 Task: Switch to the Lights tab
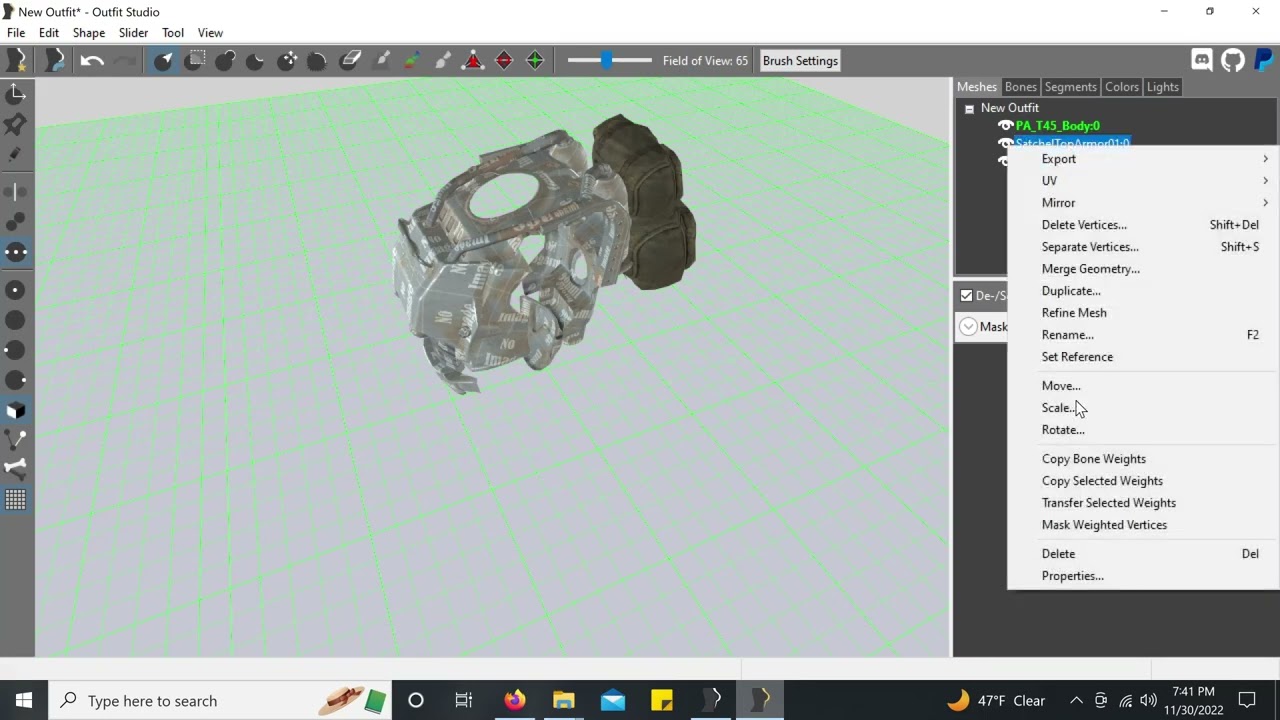point(1162,87)
